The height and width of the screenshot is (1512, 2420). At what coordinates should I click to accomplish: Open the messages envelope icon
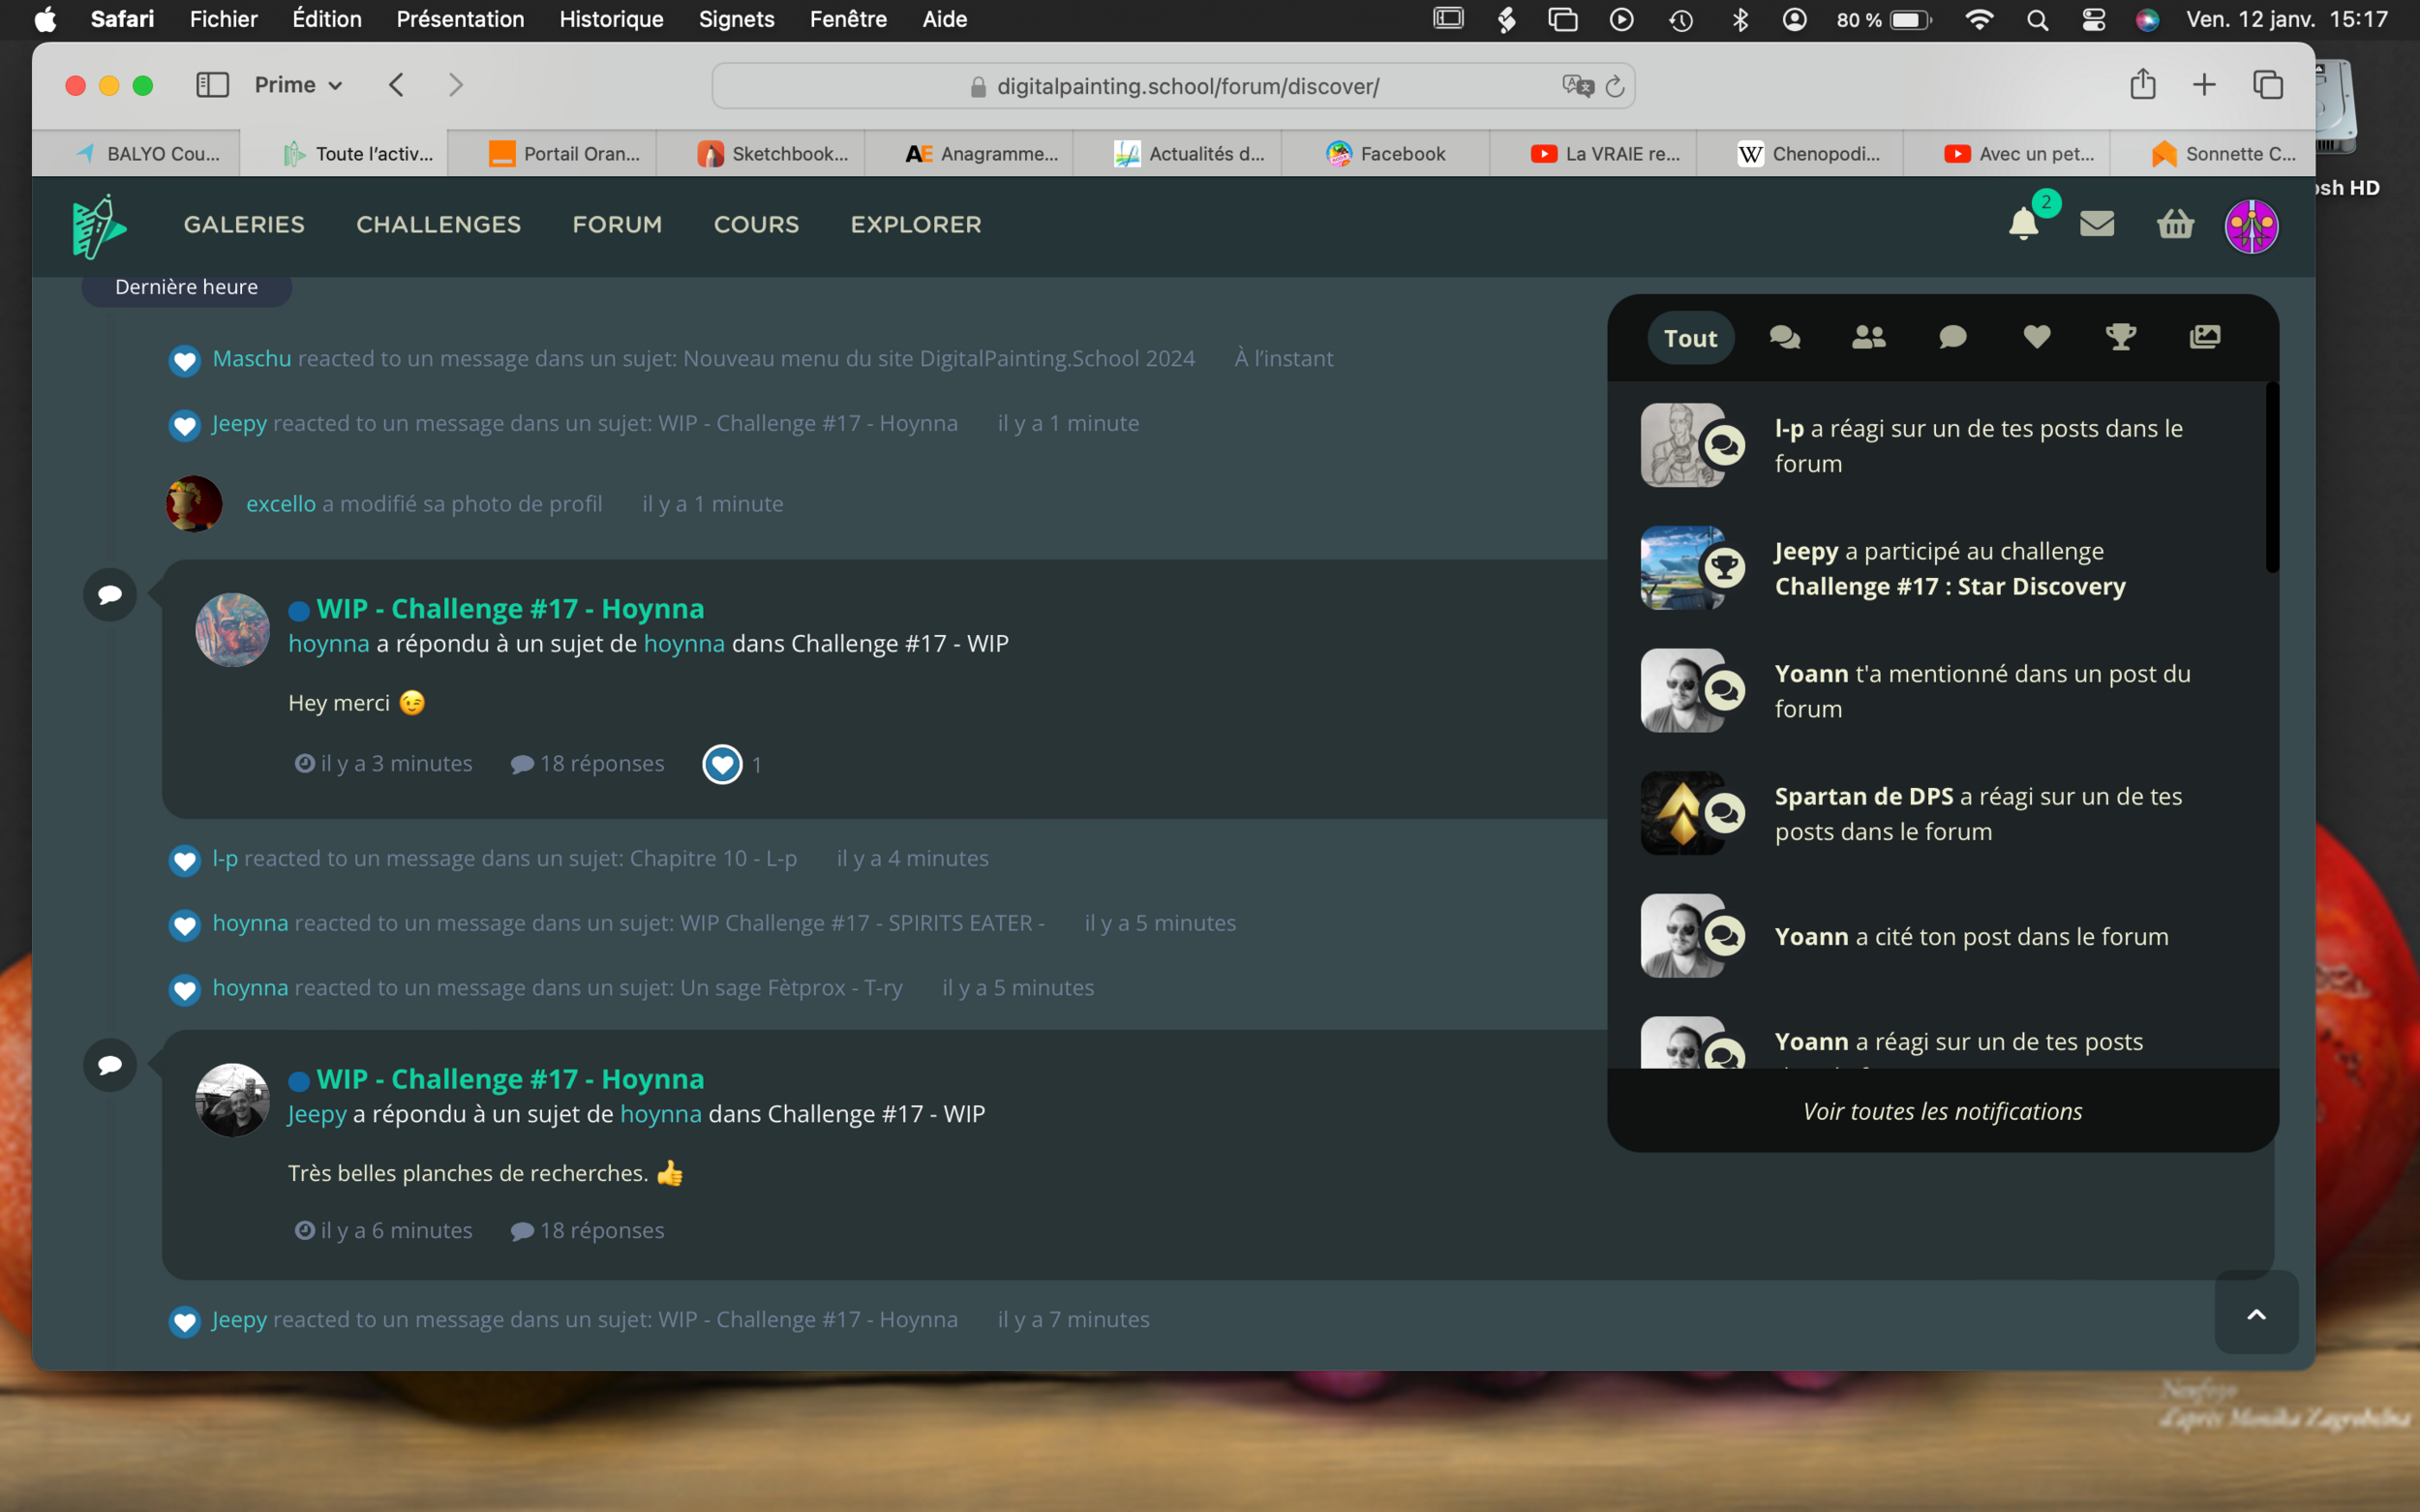pyautogui.click(x=2097, y=224)
